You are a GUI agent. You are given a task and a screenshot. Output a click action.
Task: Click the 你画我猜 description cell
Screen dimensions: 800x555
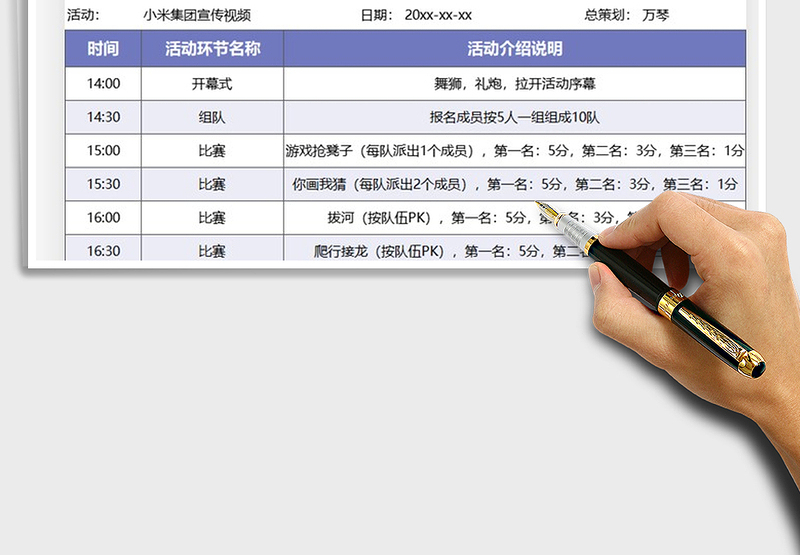coord(515,184)
